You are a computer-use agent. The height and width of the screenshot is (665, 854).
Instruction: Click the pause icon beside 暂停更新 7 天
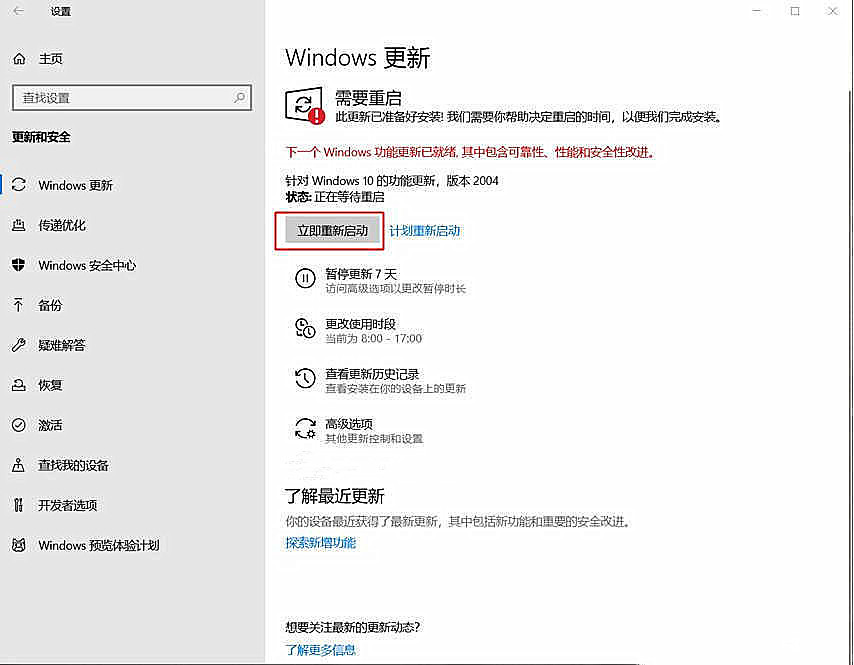[x=305, y=279]
